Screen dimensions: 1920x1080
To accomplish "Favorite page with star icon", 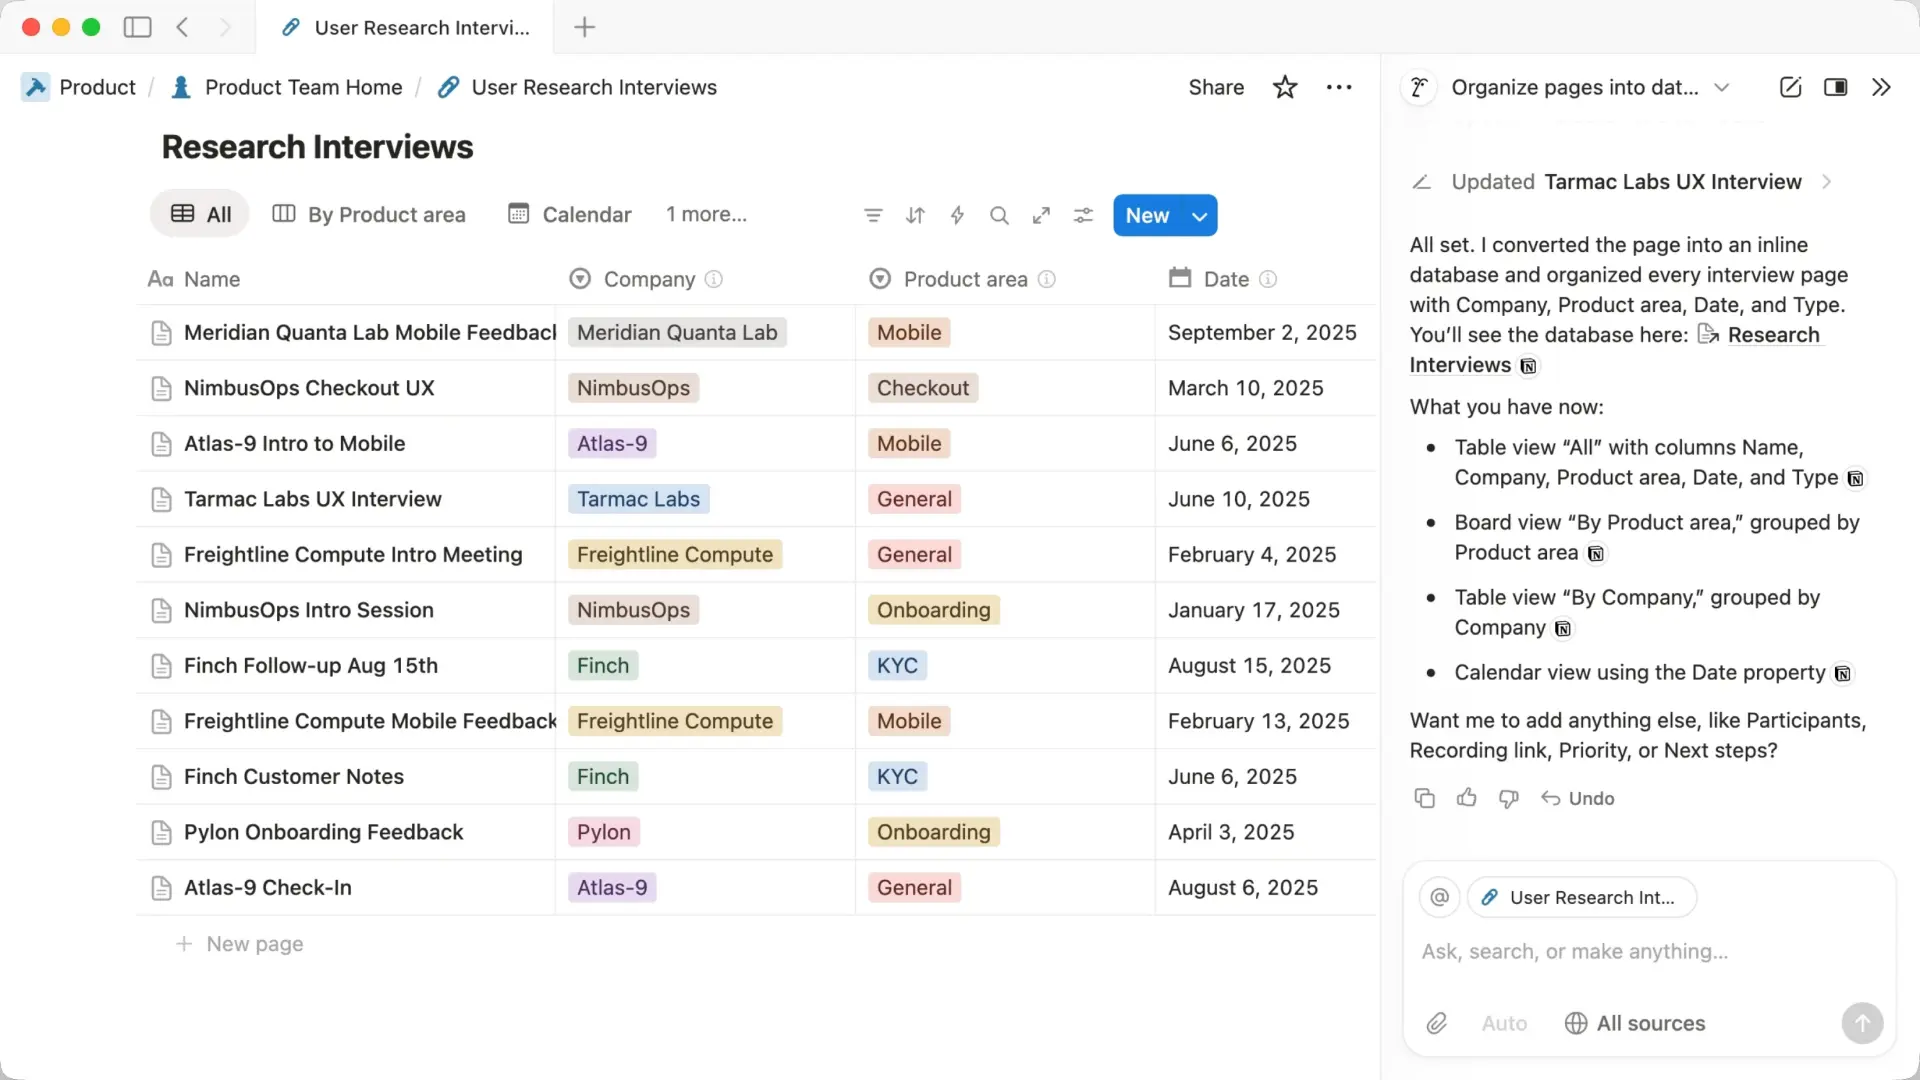I will pos(1285,87).
